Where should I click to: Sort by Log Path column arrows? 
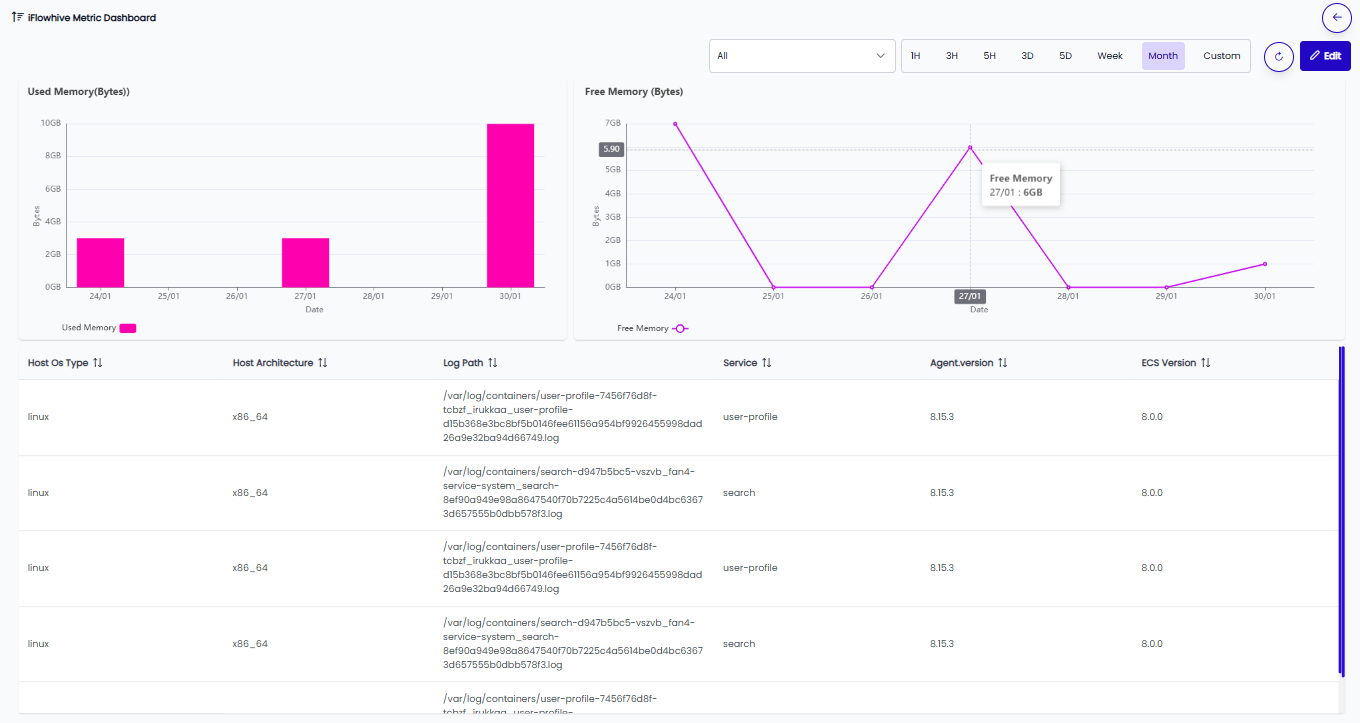[x=493, y=363]
